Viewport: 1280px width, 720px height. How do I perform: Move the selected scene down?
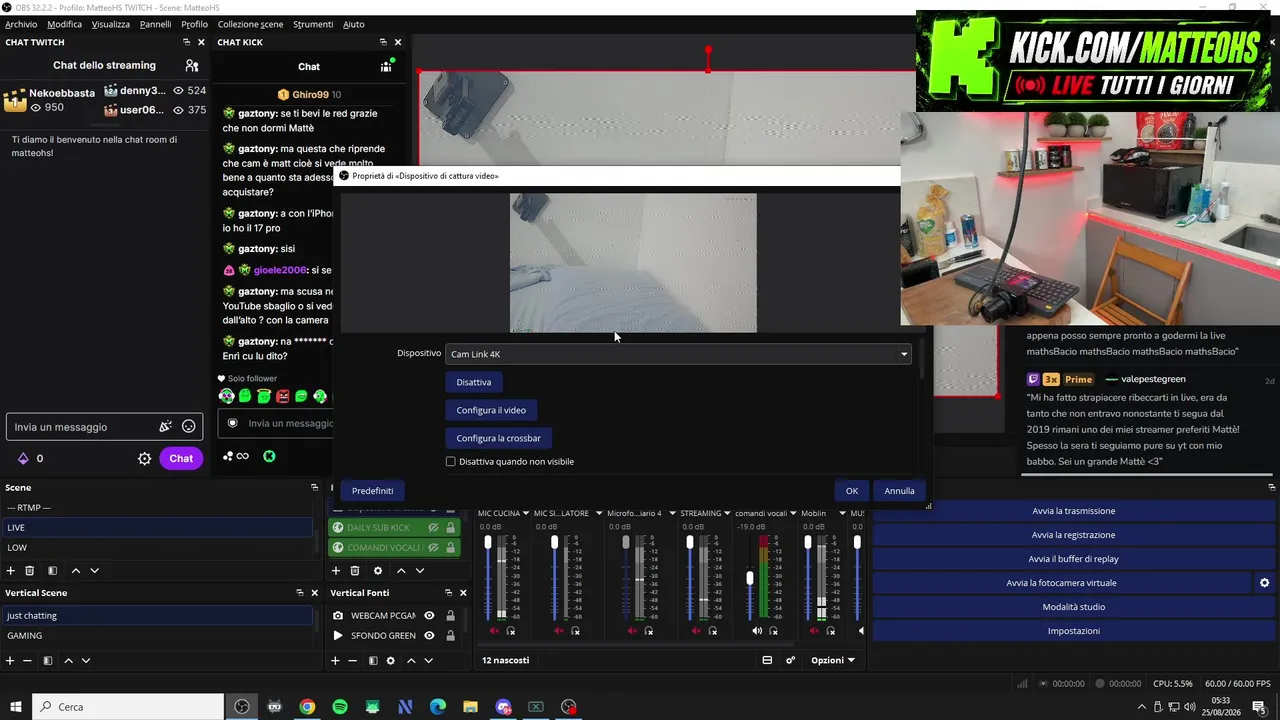(x=95, y=571)
